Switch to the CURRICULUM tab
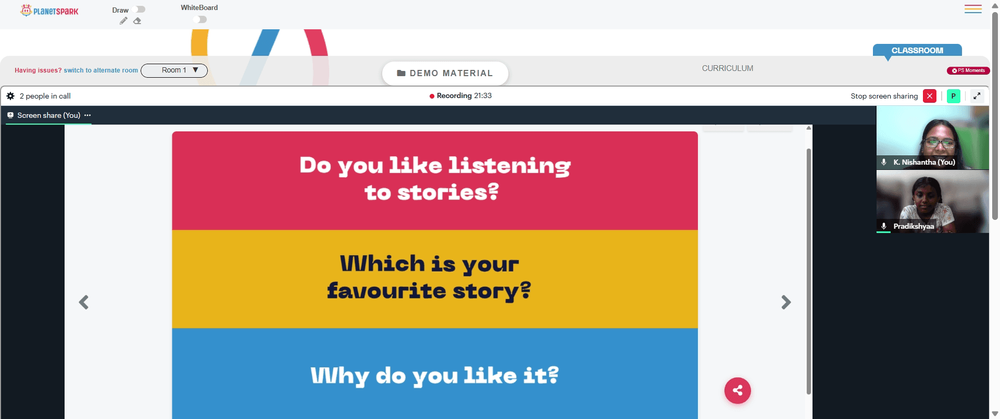 point(727,68)
